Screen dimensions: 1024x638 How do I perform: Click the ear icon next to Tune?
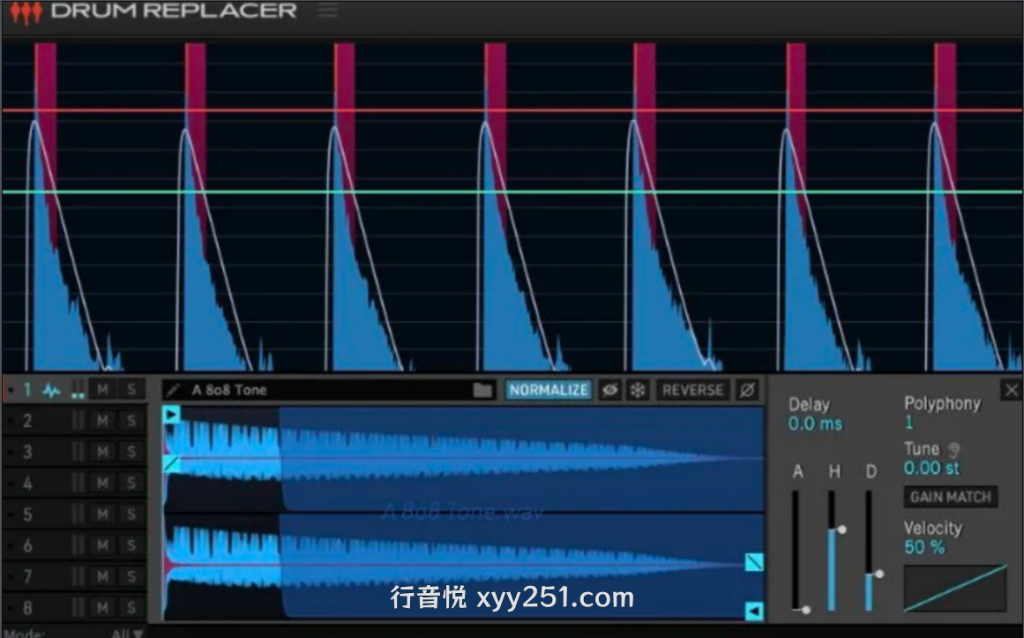(x=953, y=450)
